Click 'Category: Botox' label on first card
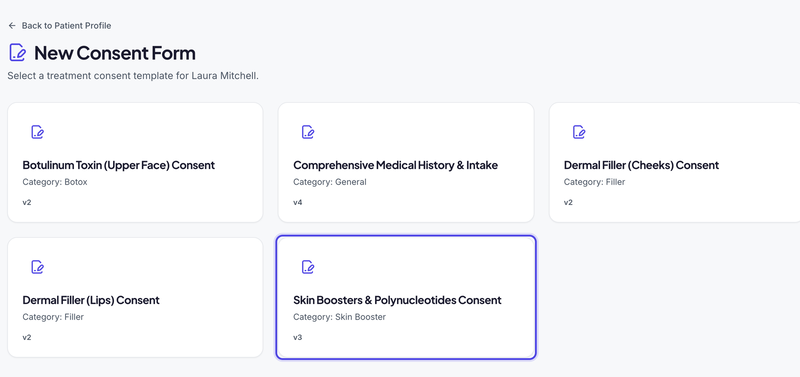 click(x=55, y=182)
